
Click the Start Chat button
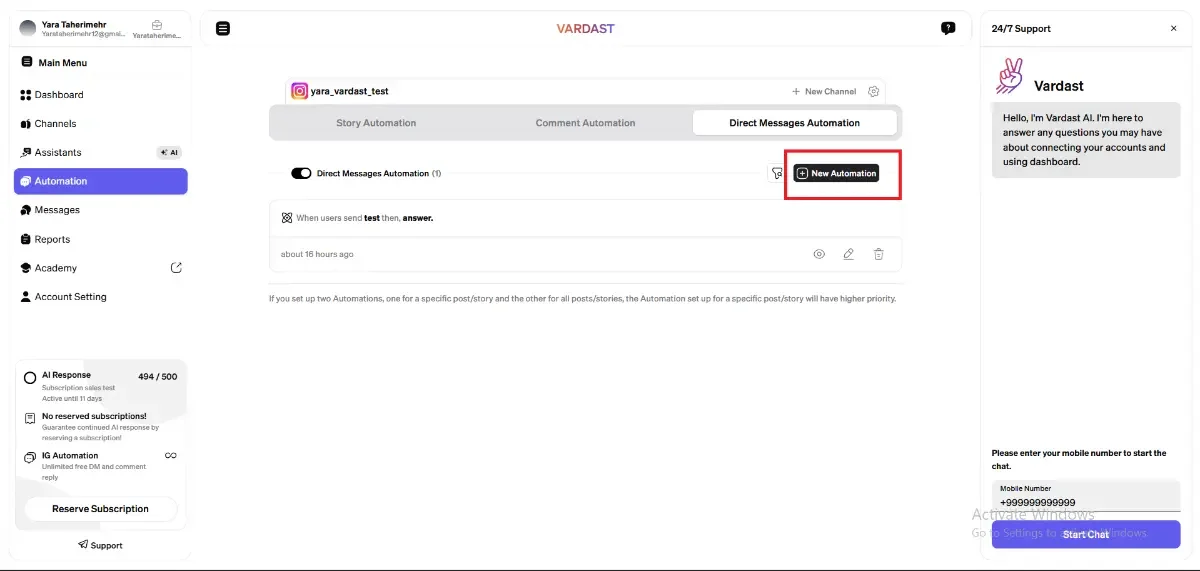click(x=1086, y=534)
